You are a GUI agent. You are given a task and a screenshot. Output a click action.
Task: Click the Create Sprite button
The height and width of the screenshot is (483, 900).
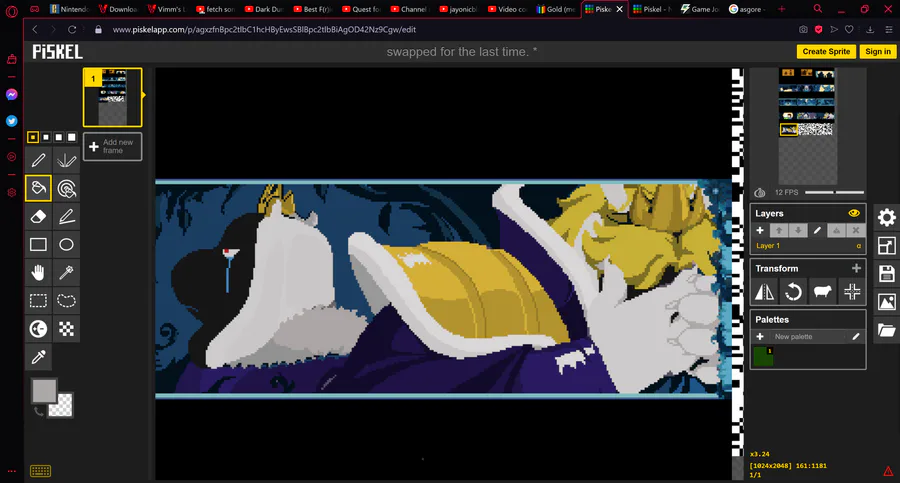pyautogui.click(x=826, y=52)
